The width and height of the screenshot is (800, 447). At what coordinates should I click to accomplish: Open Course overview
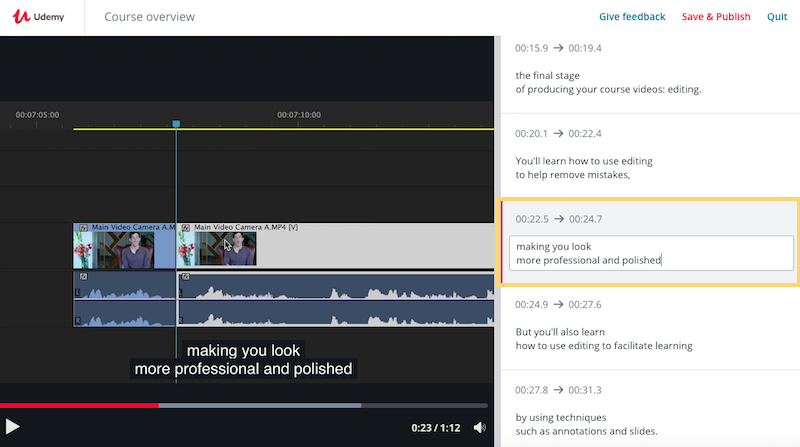[150, 17]
